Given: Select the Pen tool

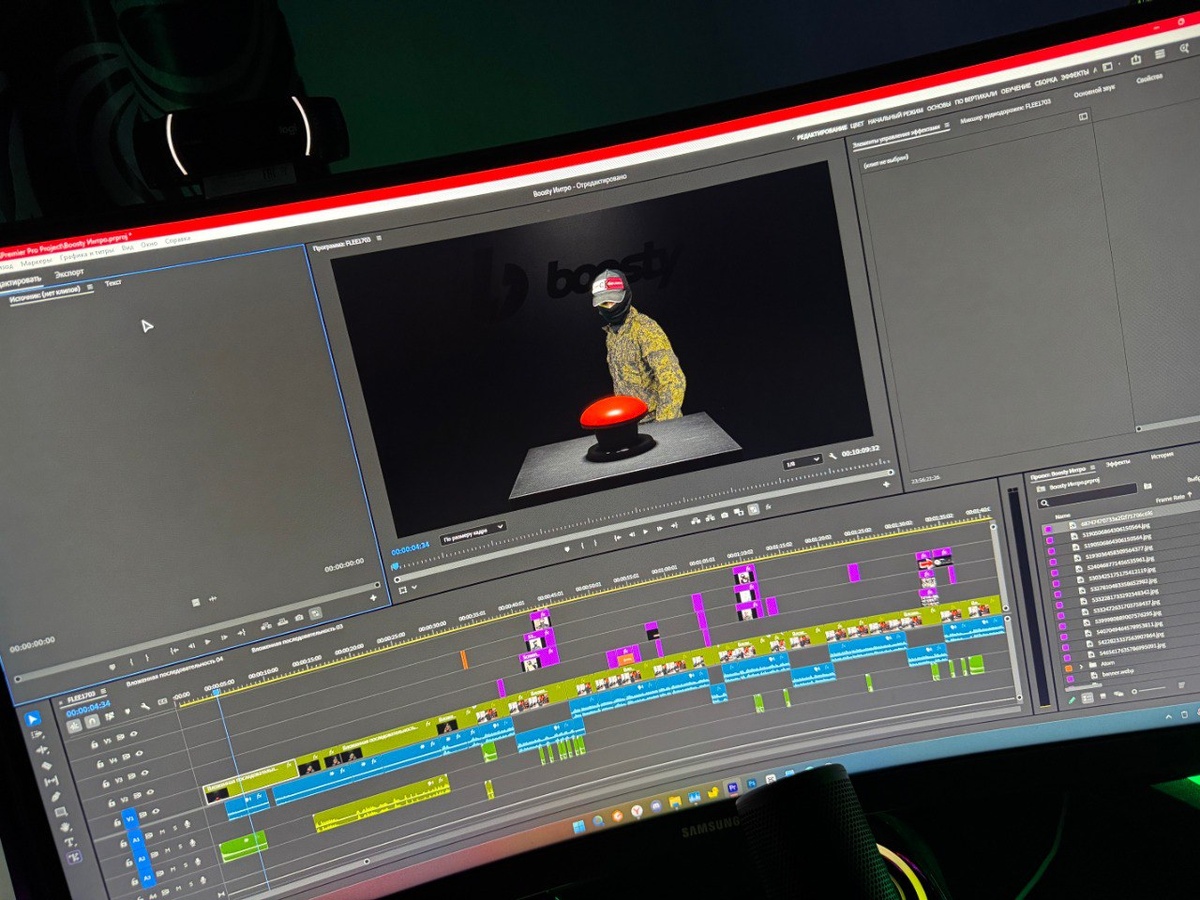Looking at the screenshot, I should click(x=56, y=796).
